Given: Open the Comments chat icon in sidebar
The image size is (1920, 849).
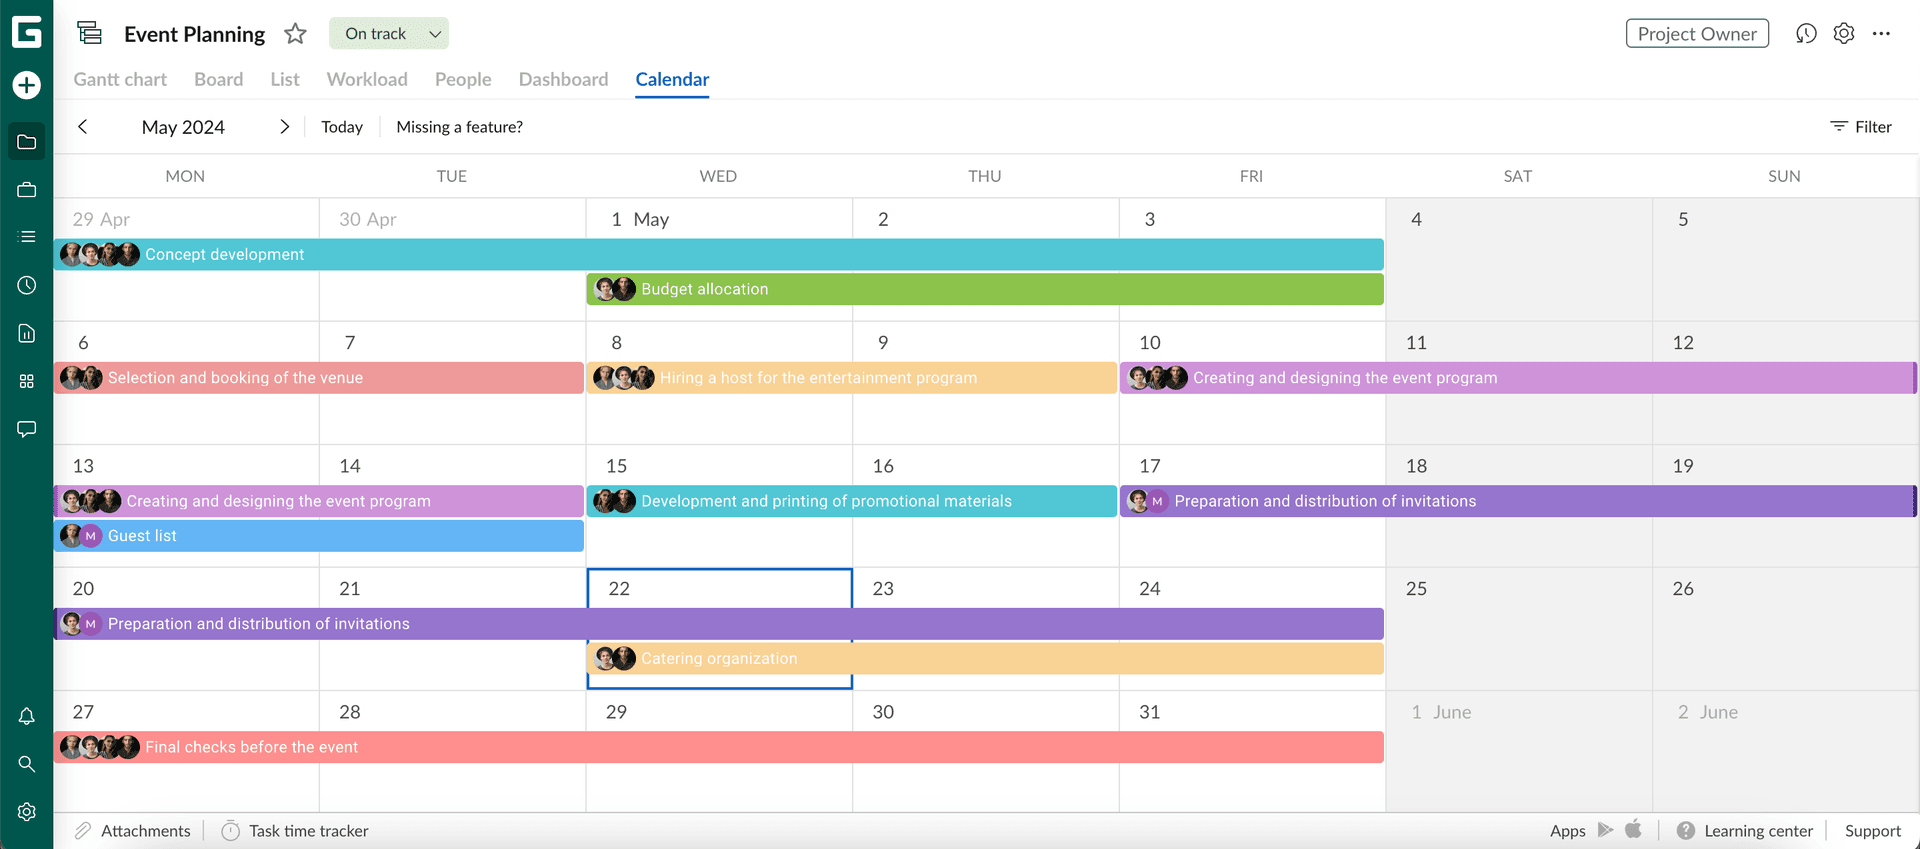Looking at the screenshot, I should [26, 429].
